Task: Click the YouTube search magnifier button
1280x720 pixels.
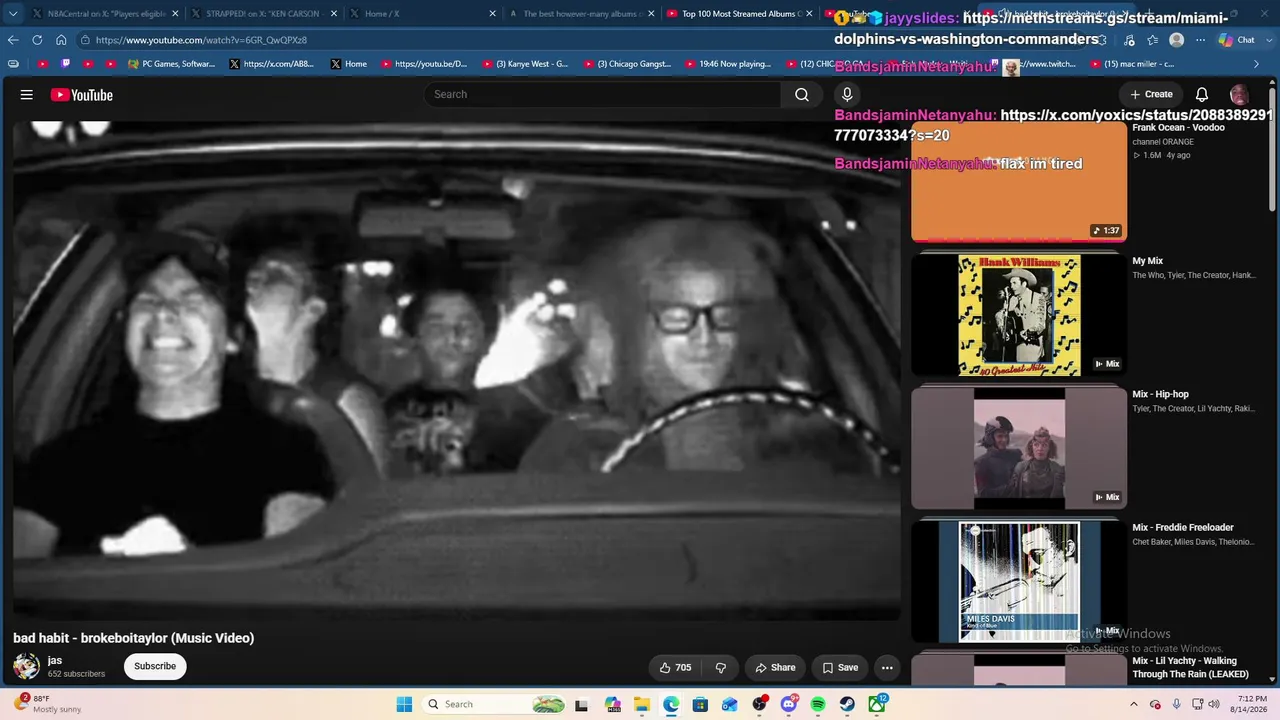Action: (x=802, y=94)
